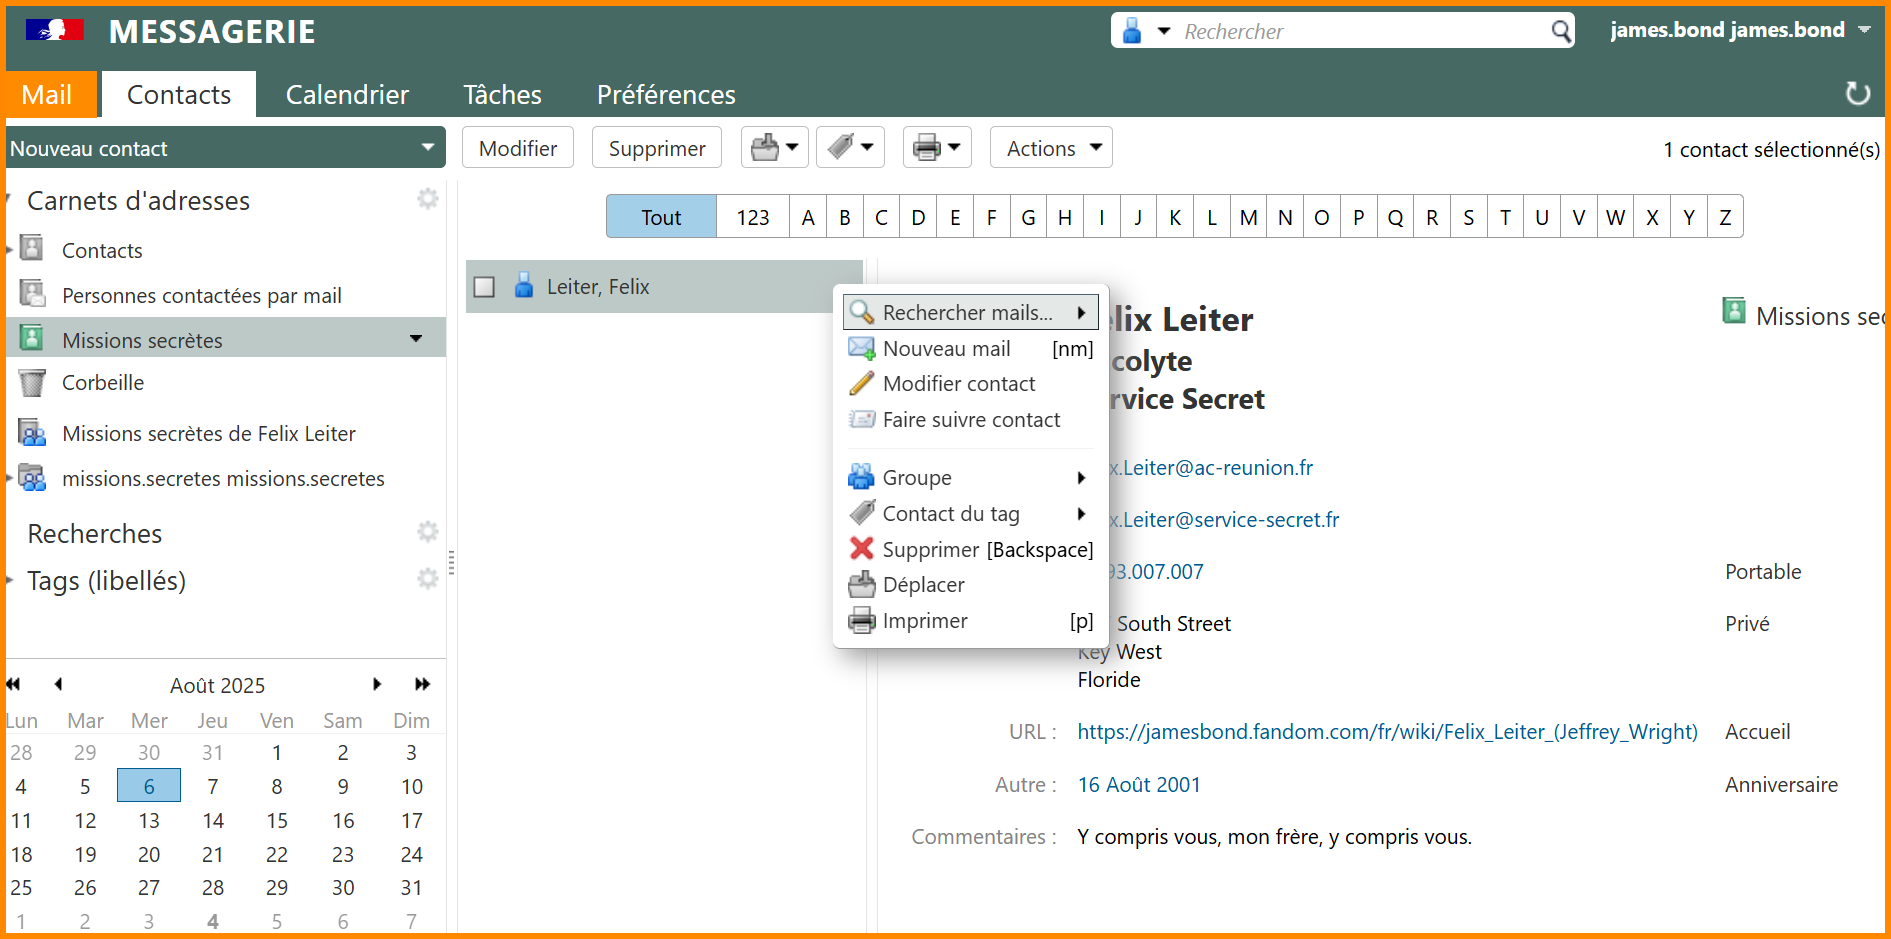
Task: Open the Missions secrètes folder dropdown arrow
Action: [416, 339]
